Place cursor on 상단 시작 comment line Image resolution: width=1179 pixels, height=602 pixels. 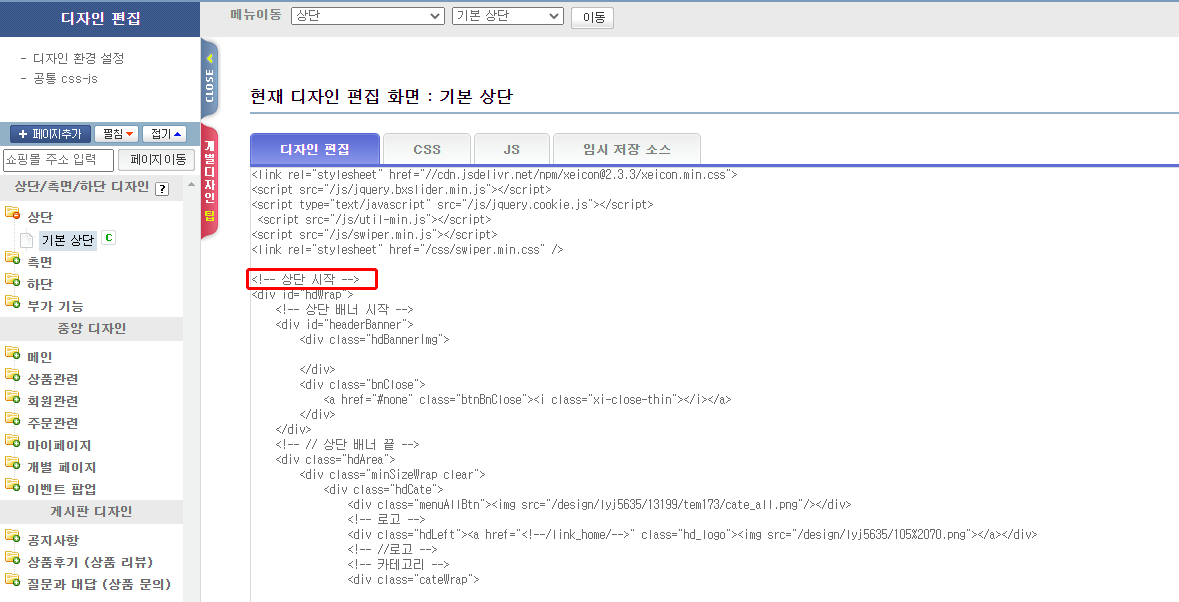pyautogui.click(x=305, y=280)
